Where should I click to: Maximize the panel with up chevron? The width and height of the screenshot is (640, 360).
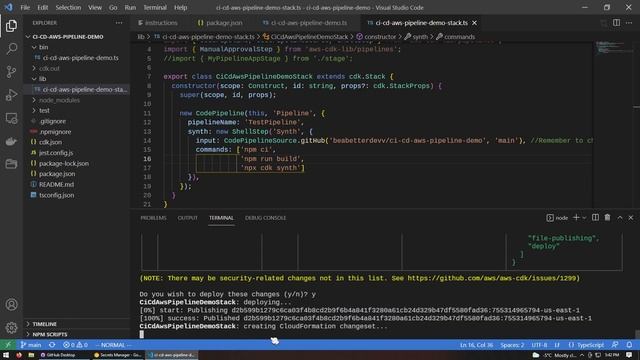620,218
